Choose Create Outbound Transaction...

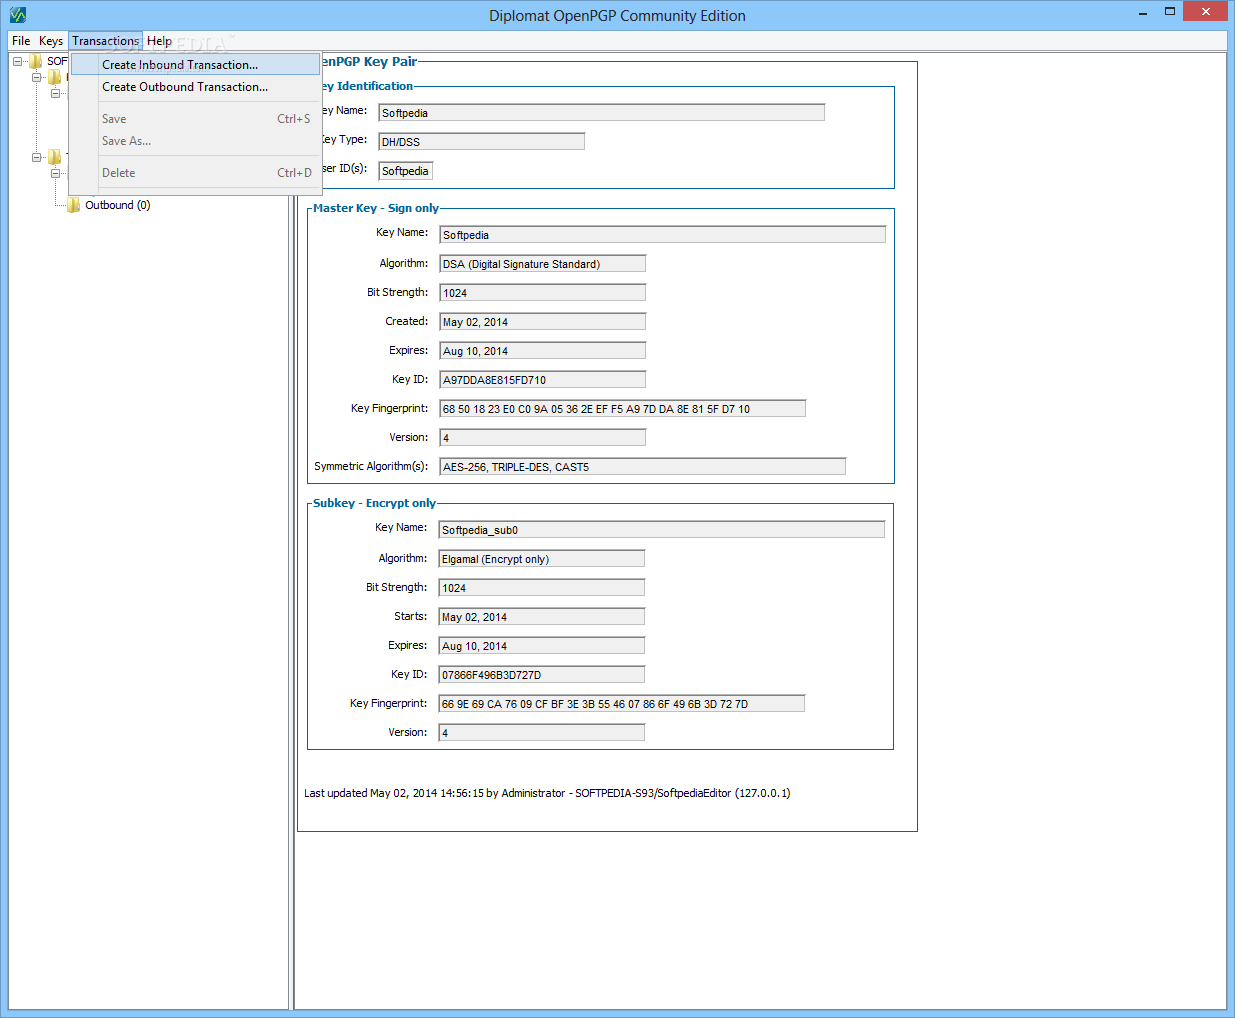(195, 87)
